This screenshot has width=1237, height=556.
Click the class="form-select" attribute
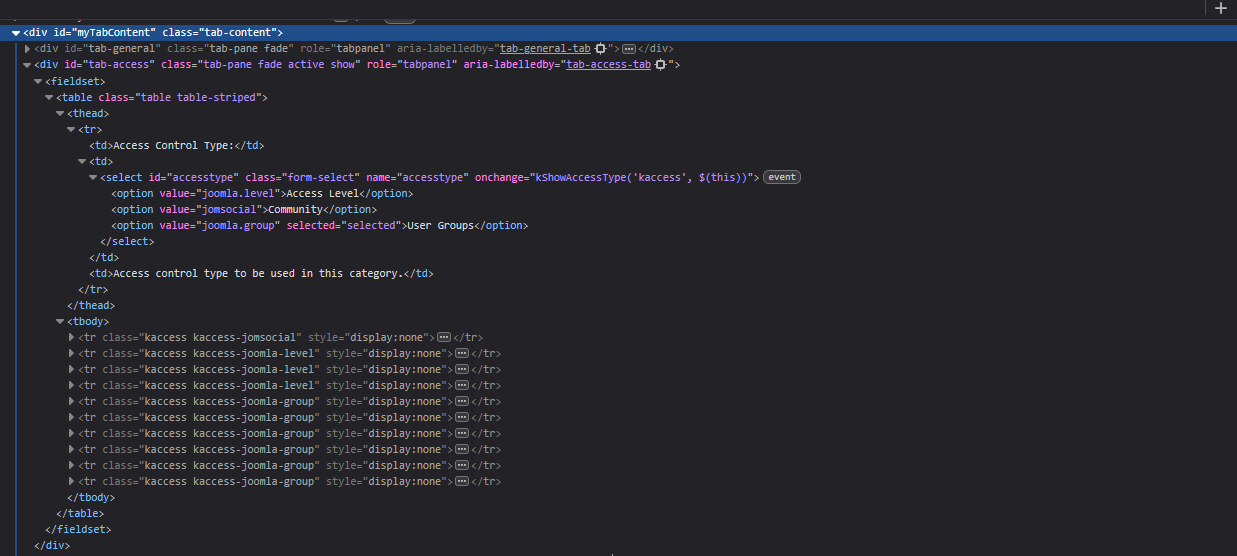[x=302, y=177]
